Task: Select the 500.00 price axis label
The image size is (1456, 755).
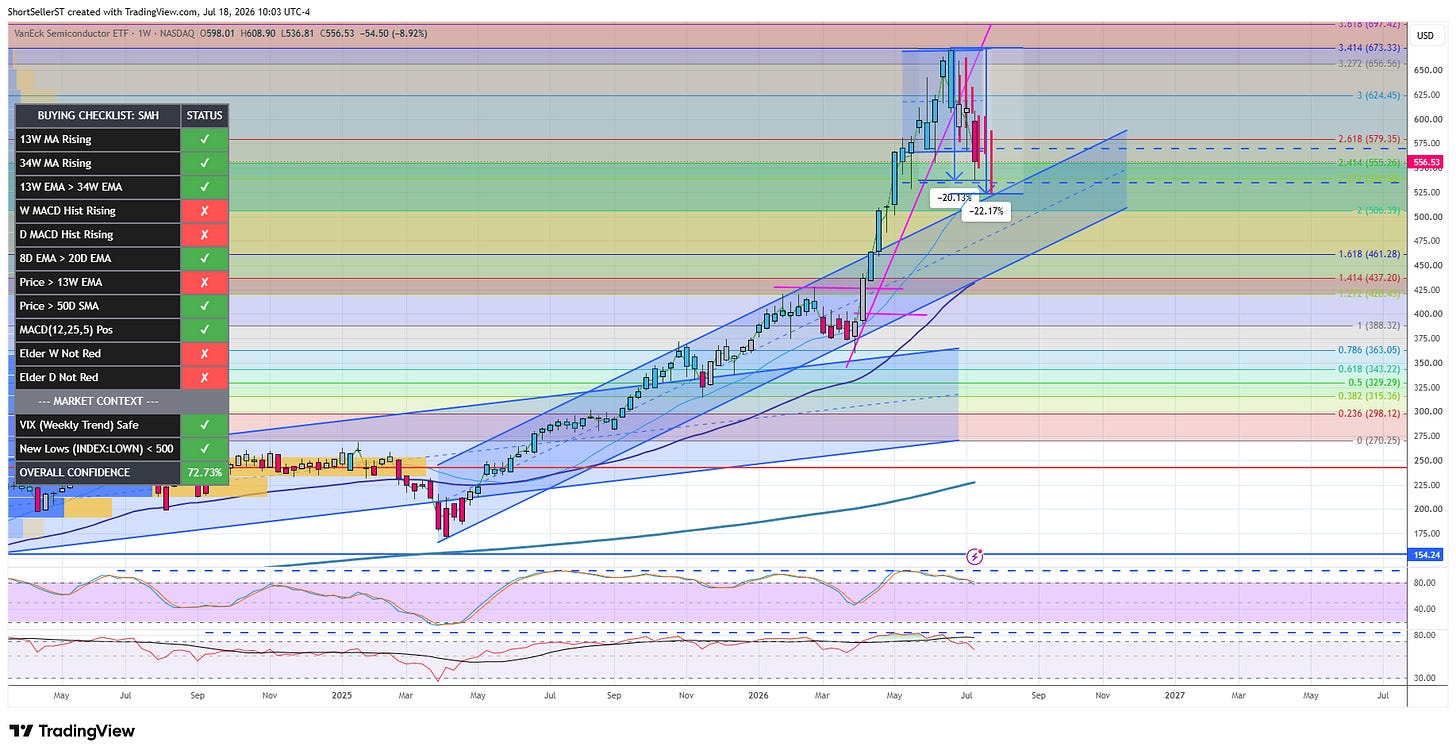Action: [1427, 216]
